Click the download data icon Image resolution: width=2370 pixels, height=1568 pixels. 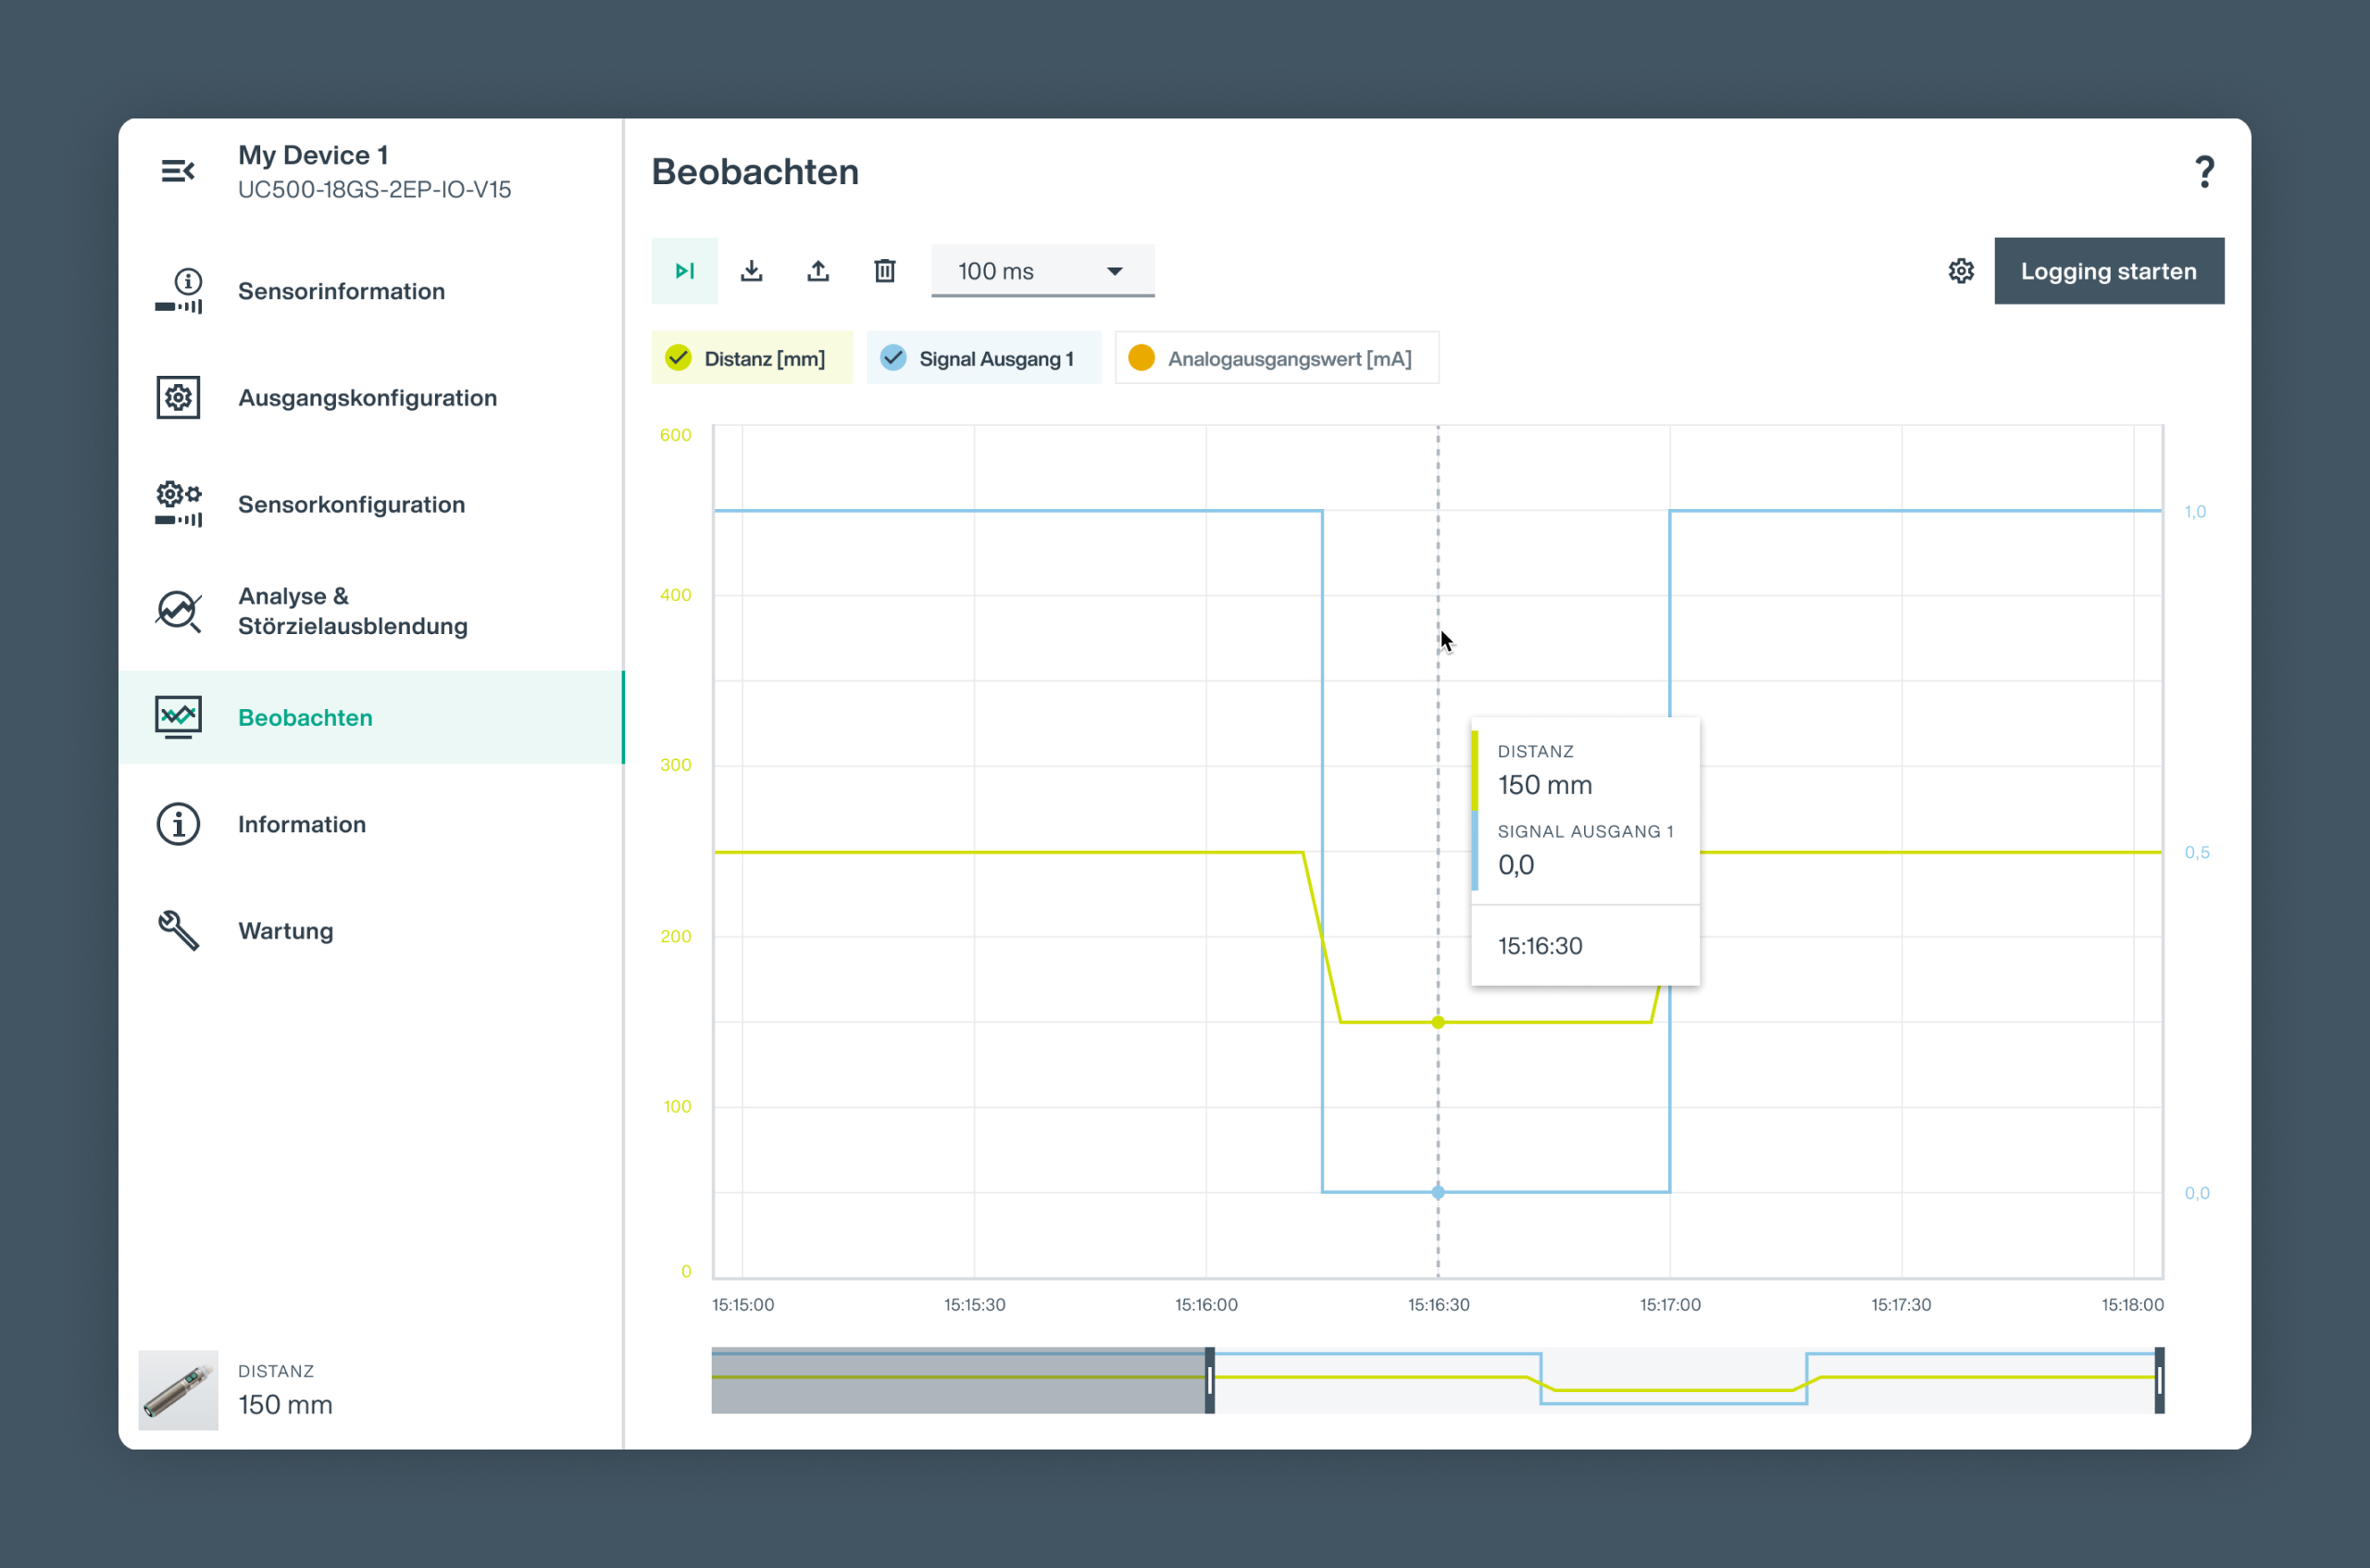pyautogui.click(x=751, y=271)
